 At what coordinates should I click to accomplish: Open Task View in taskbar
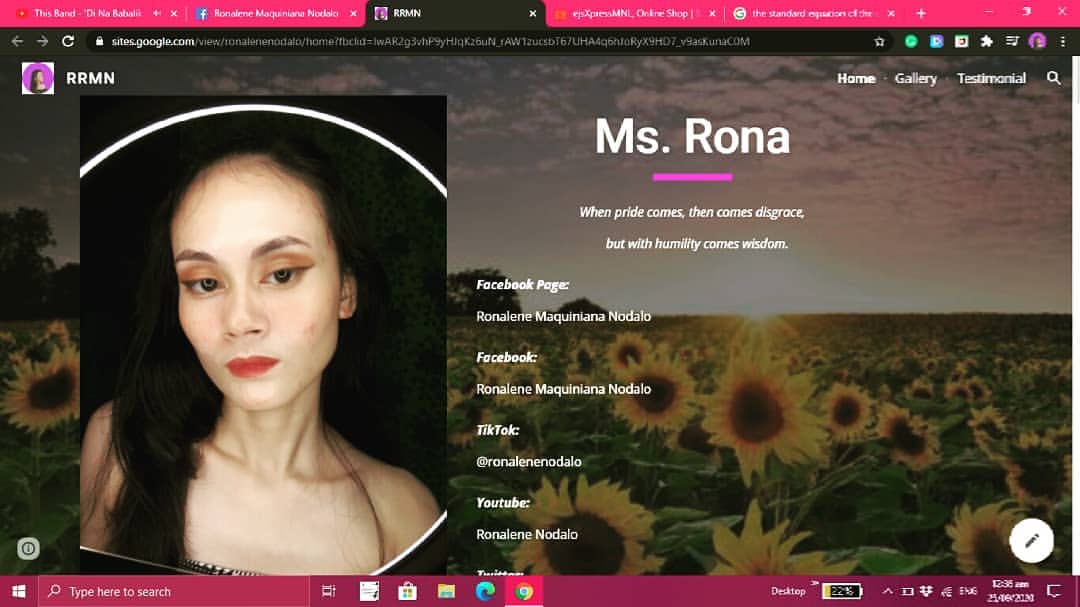tap(329, 591)
